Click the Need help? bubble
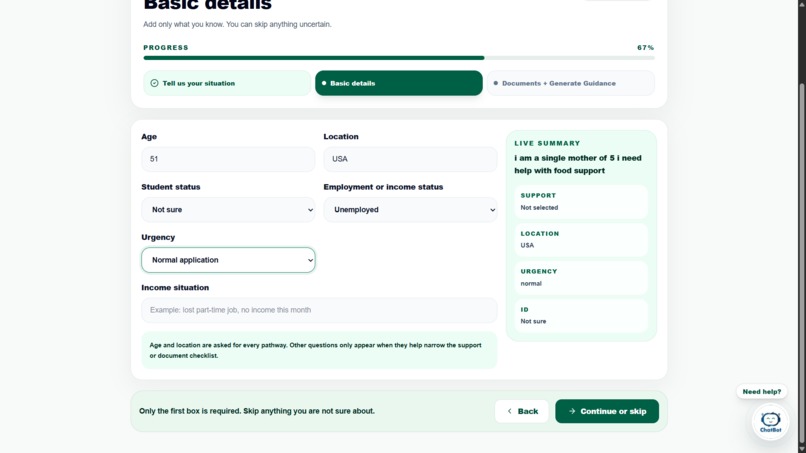This screenshot has height=453, width=806. [x=761, y=392]
